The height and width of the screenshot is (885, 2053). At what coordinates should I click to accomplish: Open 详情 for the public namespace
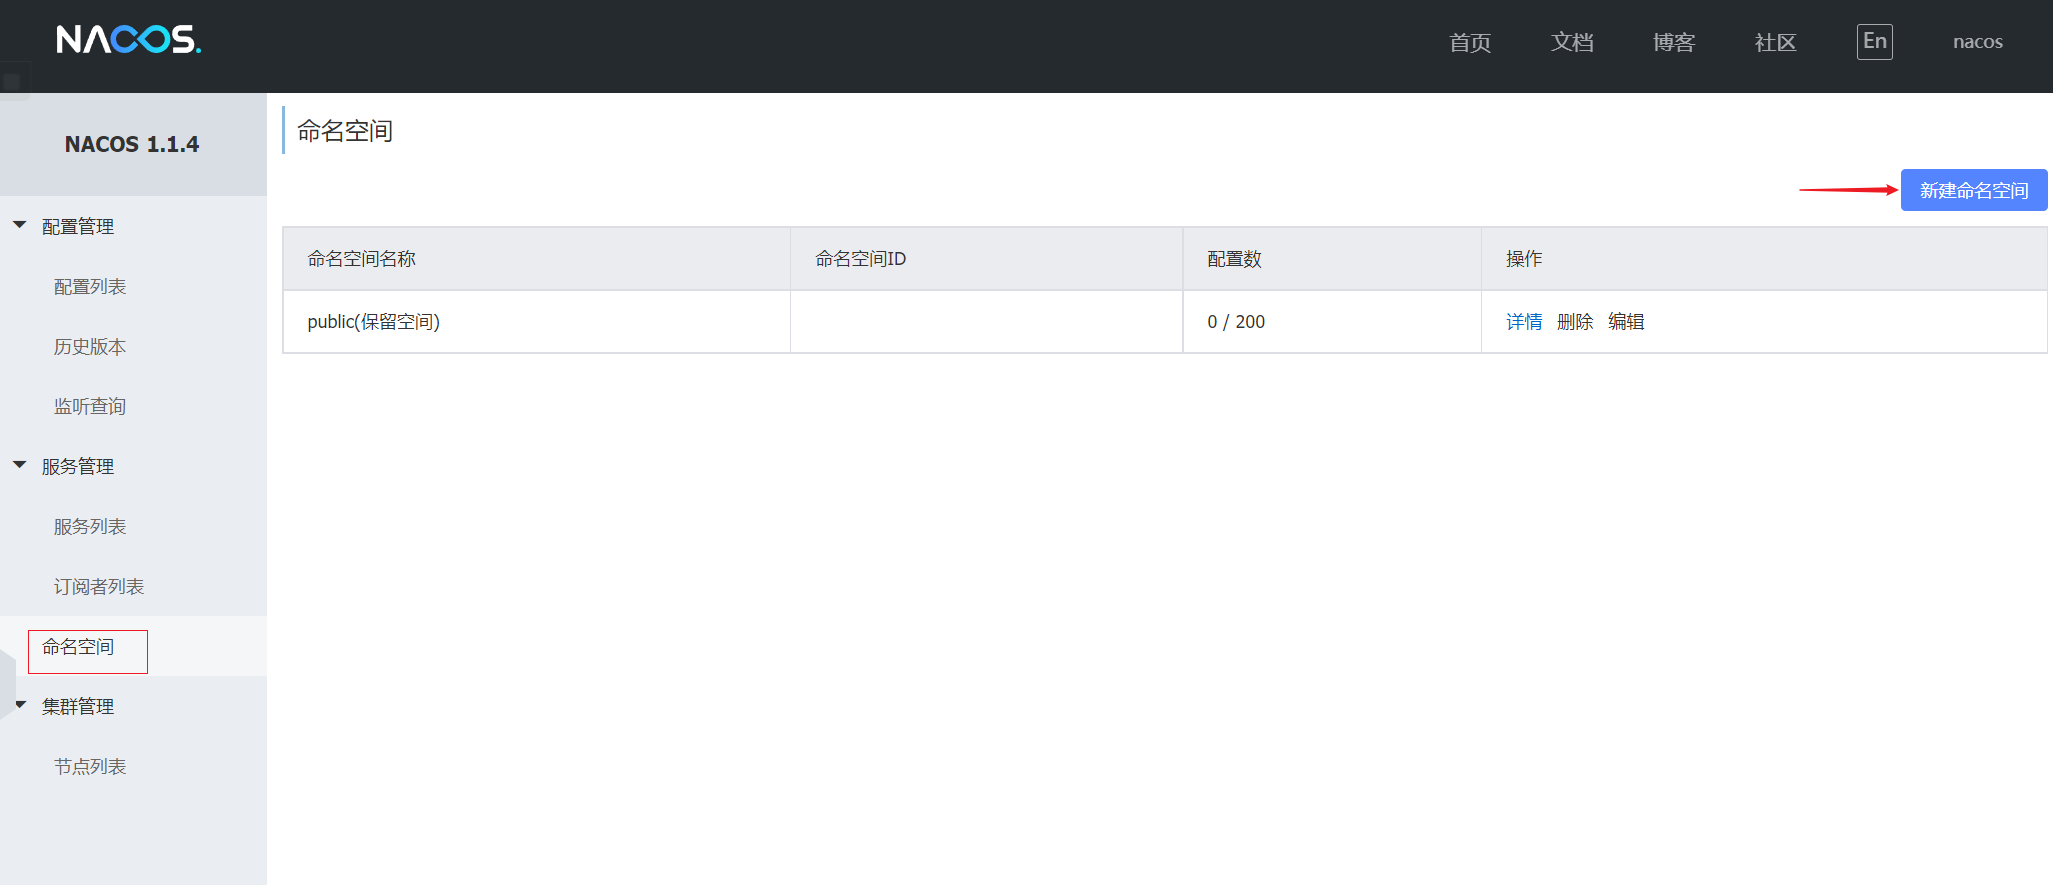1524,322
